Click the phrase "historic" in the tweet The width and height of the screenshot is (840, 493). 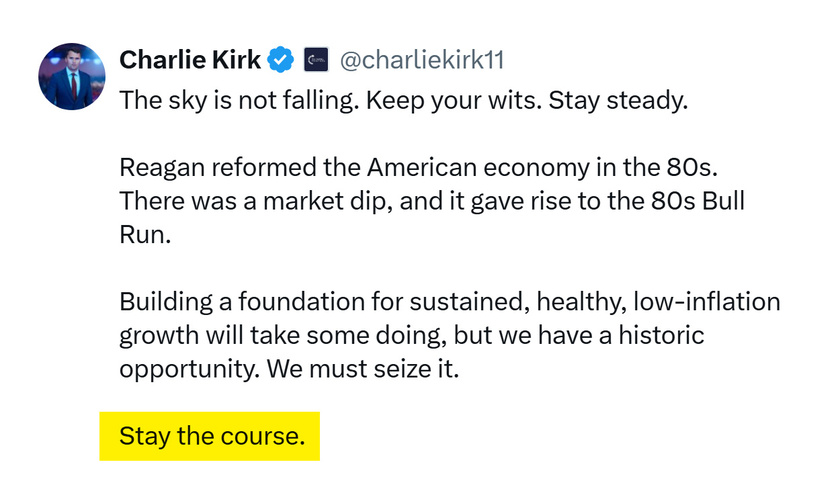tap(662, 335)
